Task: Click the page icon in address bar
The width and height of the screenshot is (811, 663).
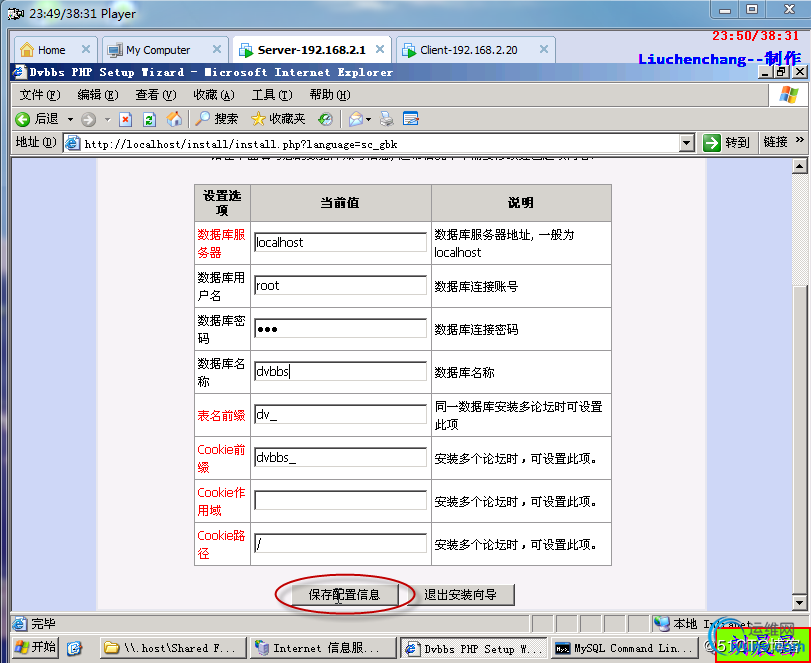Action: pyautogui.click(x=73, y=143)
